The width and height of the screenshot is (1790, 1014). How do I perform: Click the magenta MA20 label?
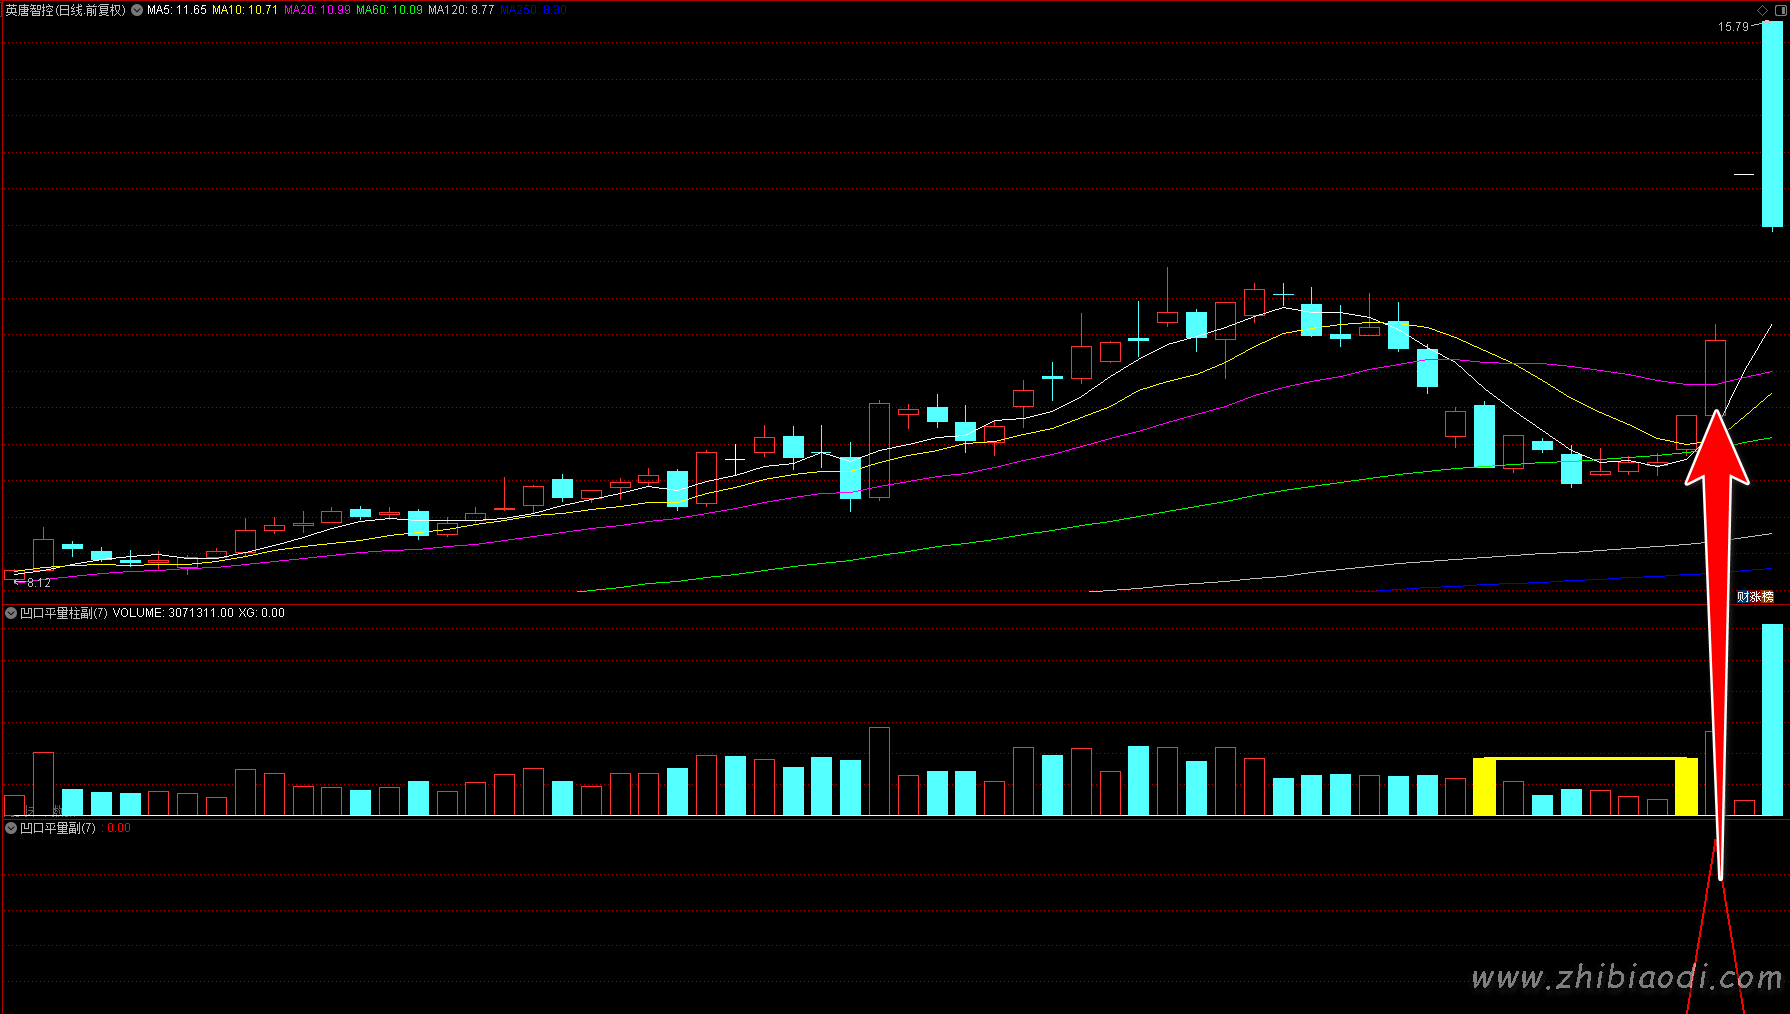coord(317,10)
